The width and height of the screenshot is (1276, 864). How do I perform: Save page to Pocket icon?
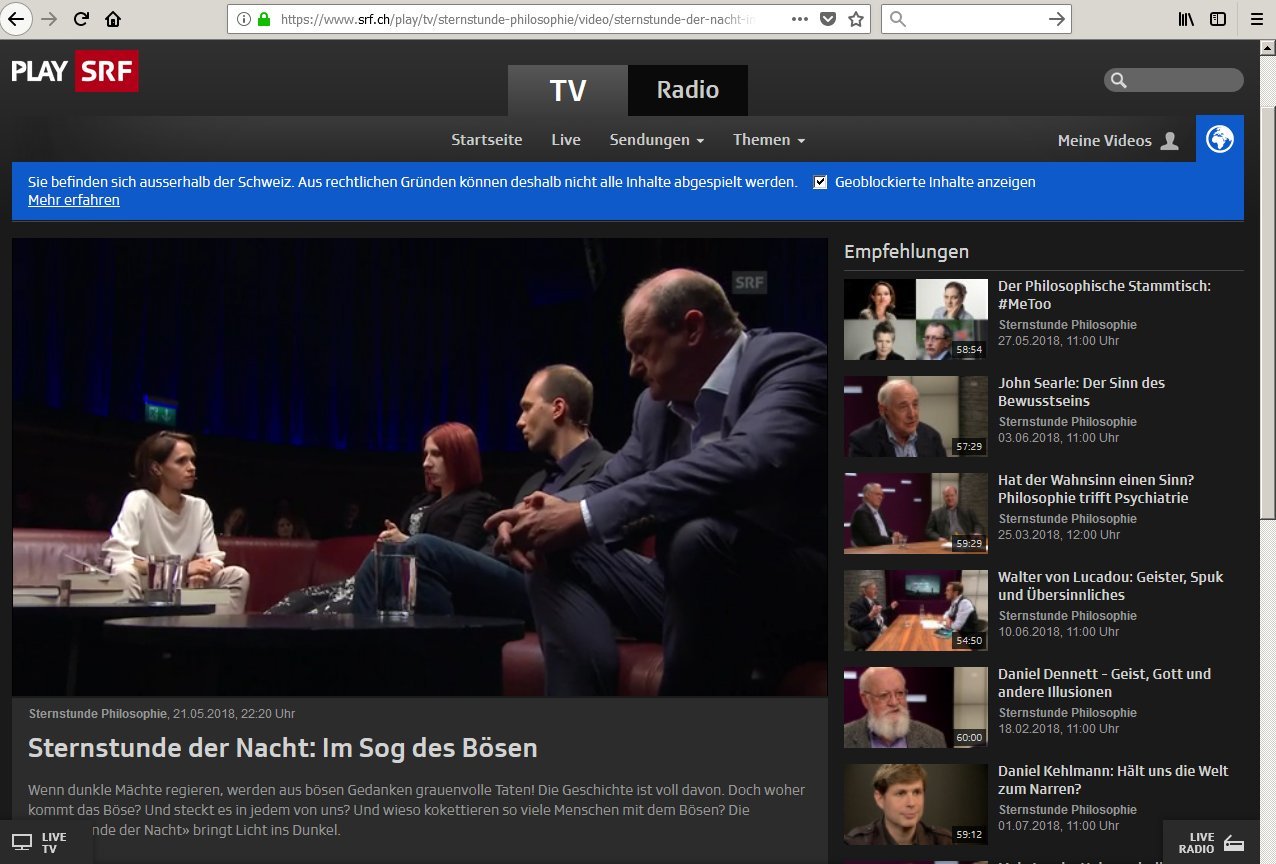click(828, 19)
